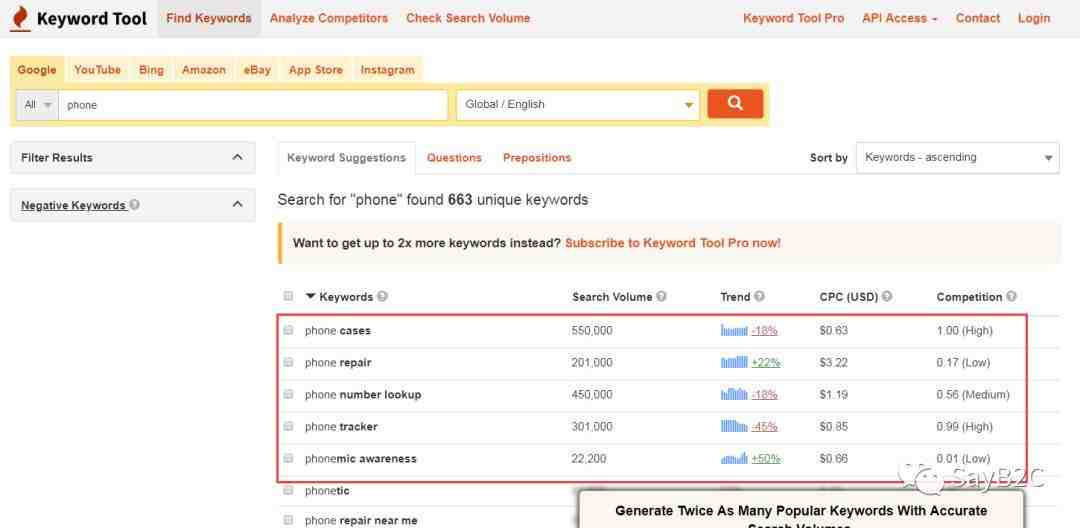
Task: Click the phone cases keyword text
Action: point(338,330)
